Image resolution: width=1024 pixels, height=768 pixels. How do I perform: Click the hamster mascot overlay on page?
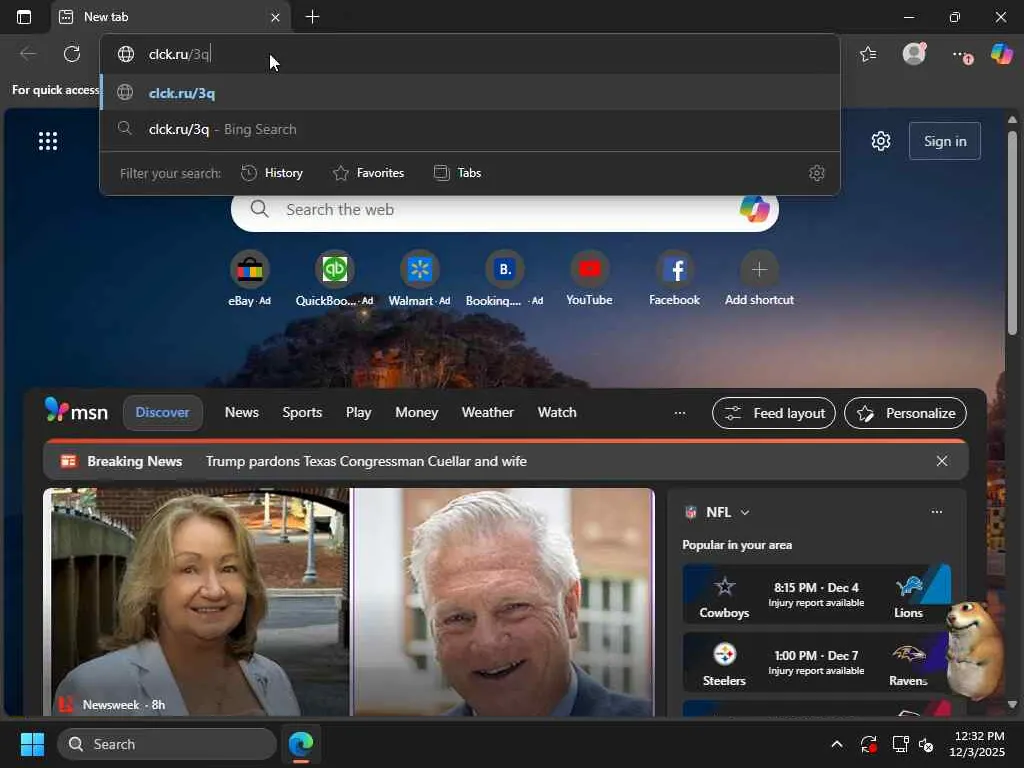coord(975,650)
